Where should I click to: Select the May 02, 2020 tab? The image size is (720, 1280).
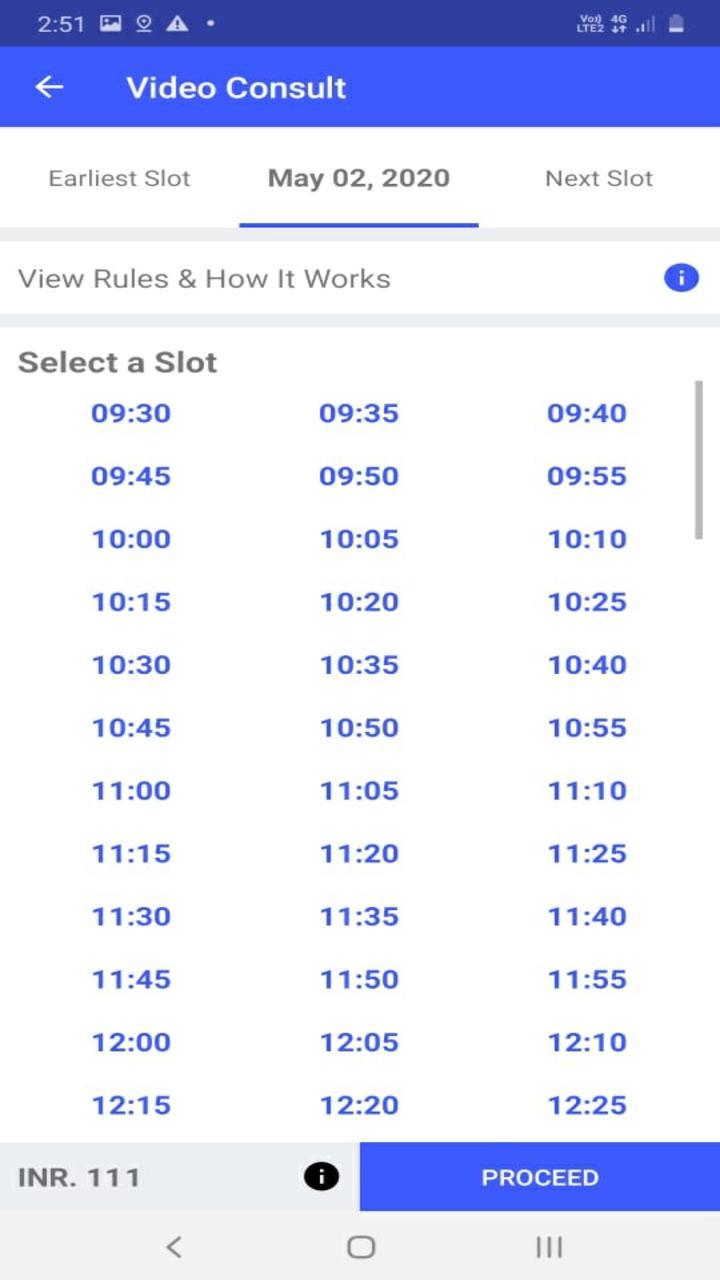pos(359,178)
